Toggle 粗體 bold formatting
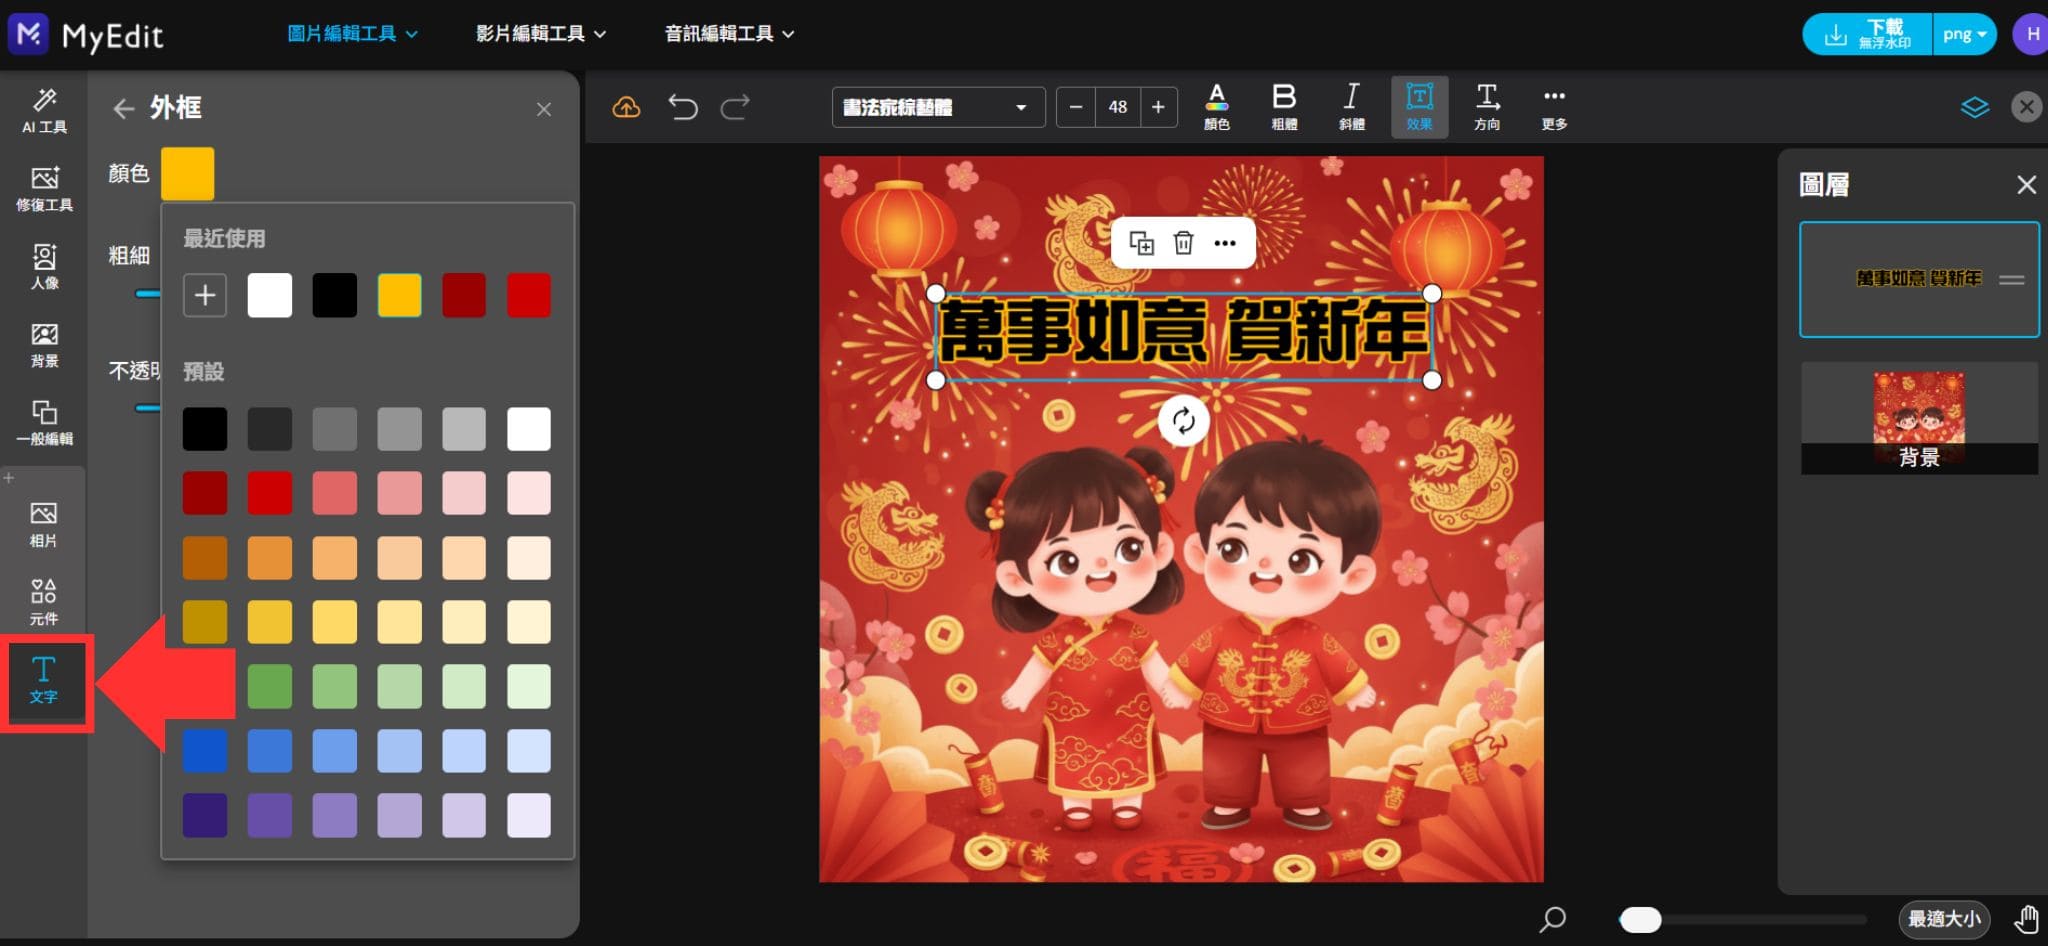 [1284, 107]
